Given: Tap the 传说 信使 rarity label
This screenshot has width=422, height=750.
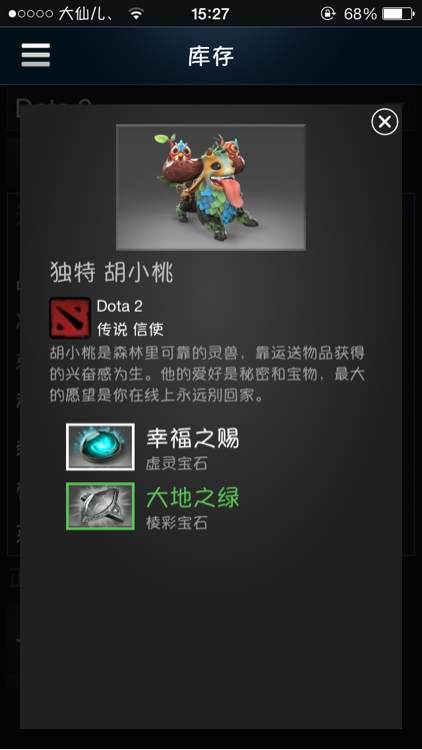Looking at the screenshot, I should point(130,329).
